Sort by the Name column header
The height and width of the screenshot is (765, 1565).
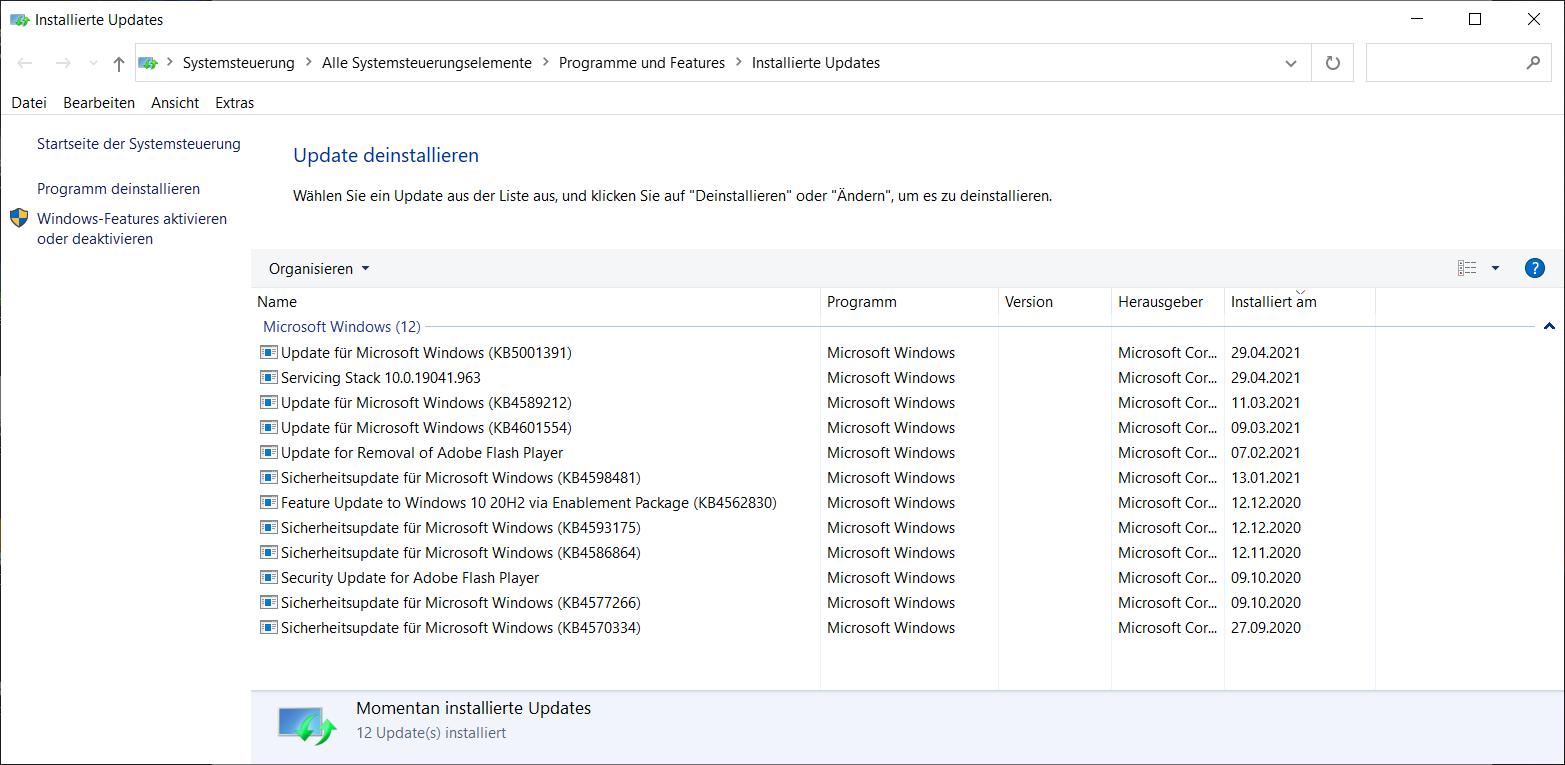[x=535, y=302]
